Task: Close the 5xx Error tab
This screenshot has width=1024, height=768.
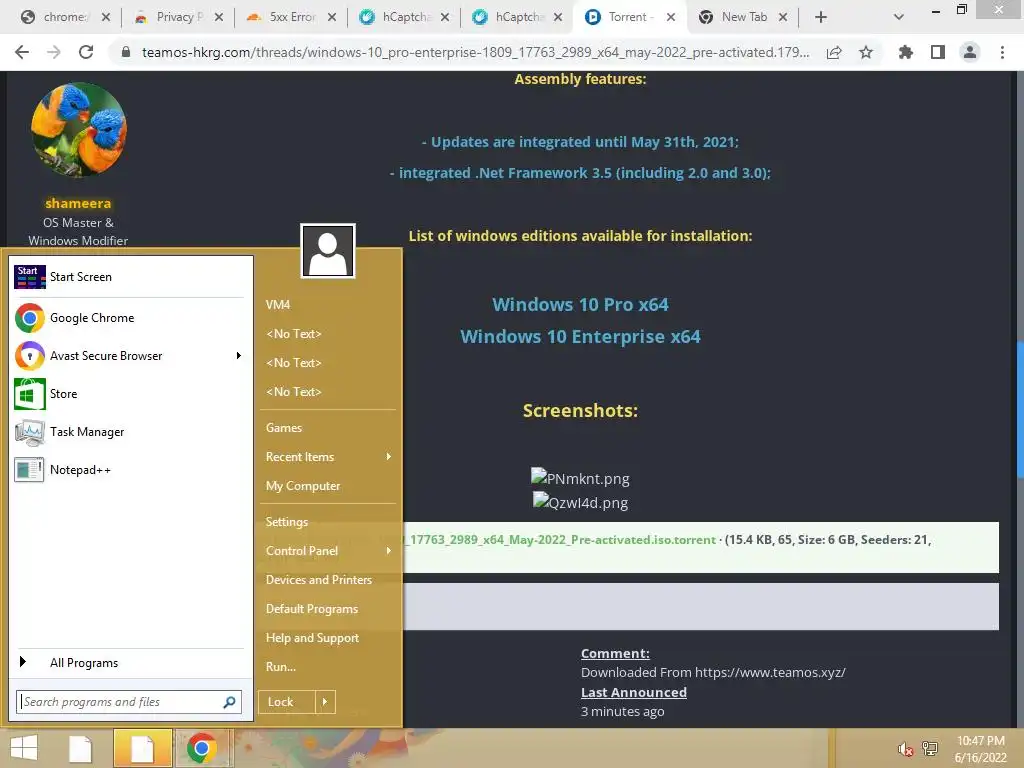Action: (332, 17)
